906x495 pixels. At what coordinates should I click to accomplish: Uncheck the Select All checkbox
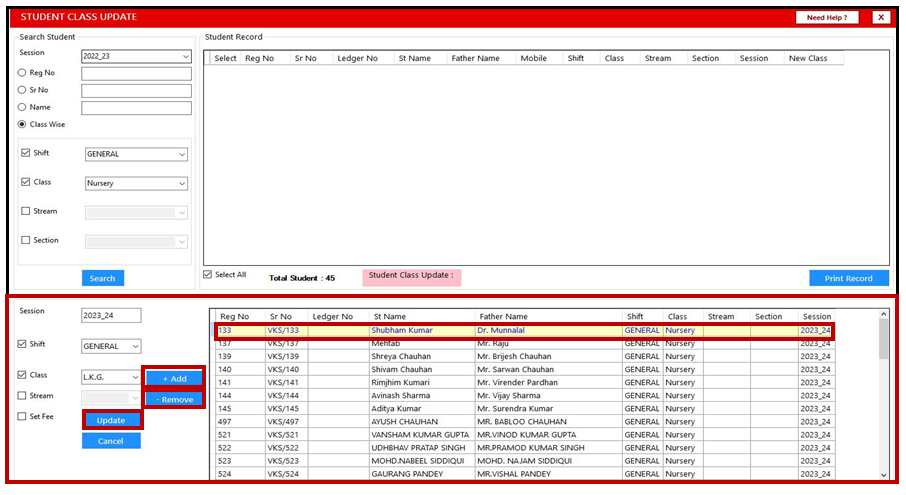coord(207,275)
